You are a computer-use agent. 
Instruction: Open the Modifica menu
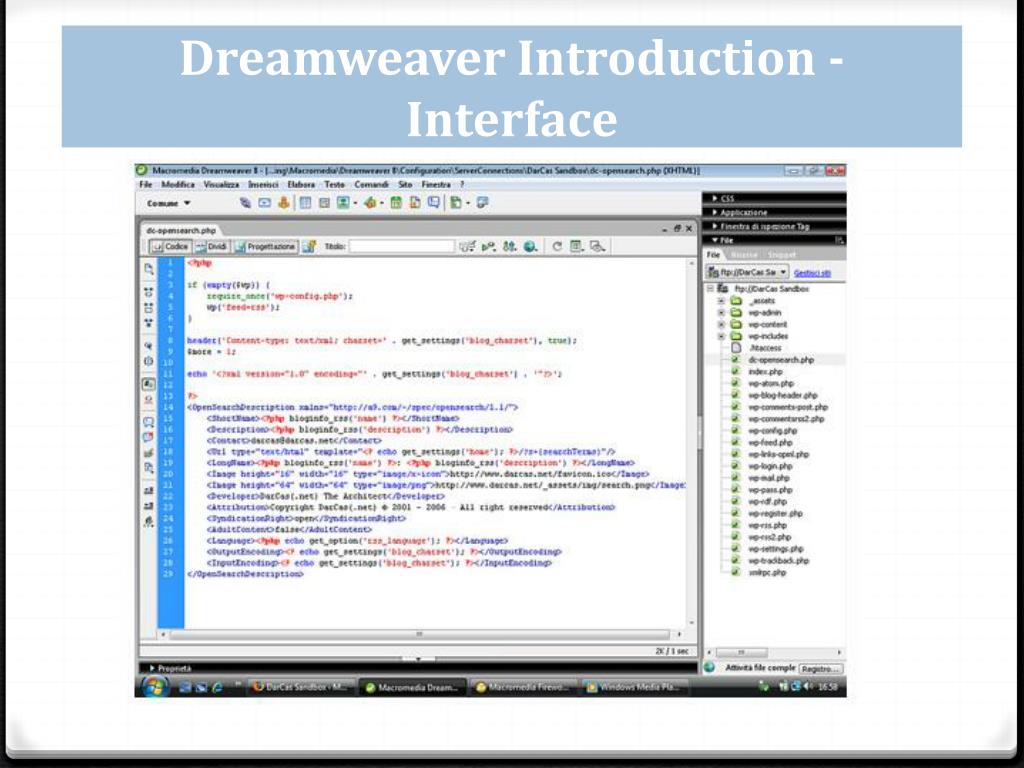point(178,185)
